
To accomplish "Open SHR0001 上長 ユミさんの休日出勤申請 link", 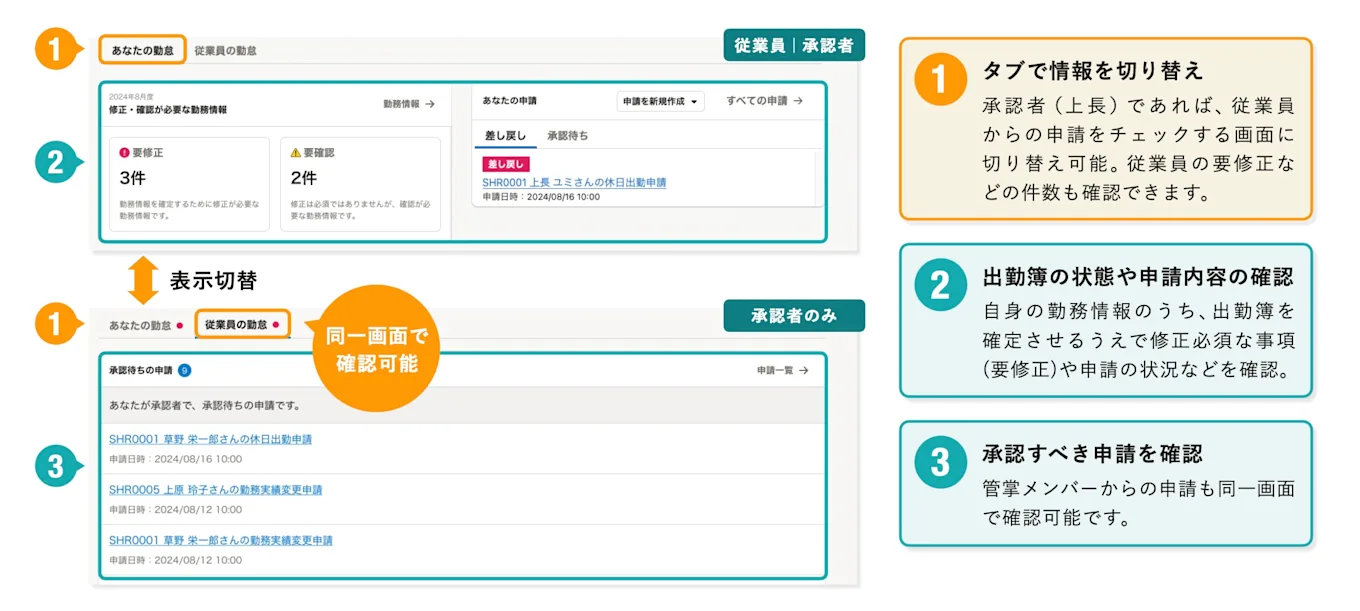I will click(574, 183).
